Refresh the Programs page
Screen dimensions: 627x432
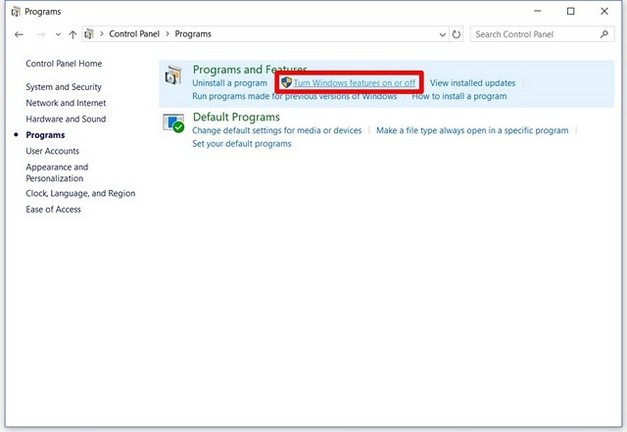coord(456,34)
